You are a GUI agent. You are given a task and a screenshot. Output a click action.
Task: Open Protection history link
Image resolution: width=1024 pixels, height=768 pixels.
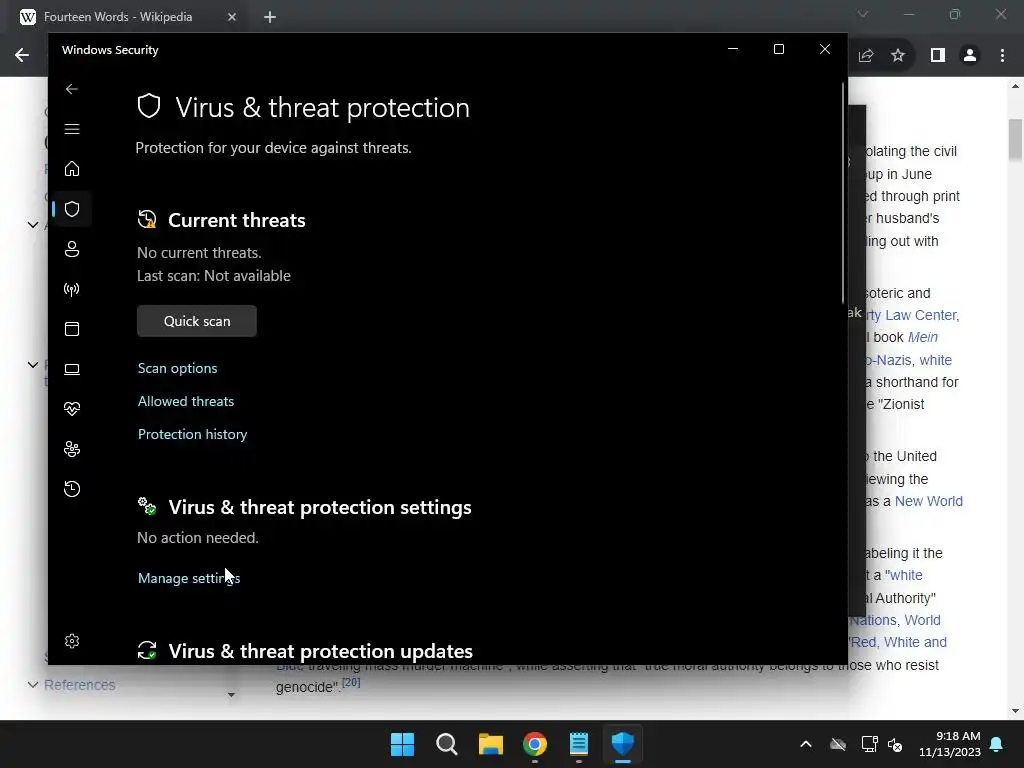pos(193,434)
